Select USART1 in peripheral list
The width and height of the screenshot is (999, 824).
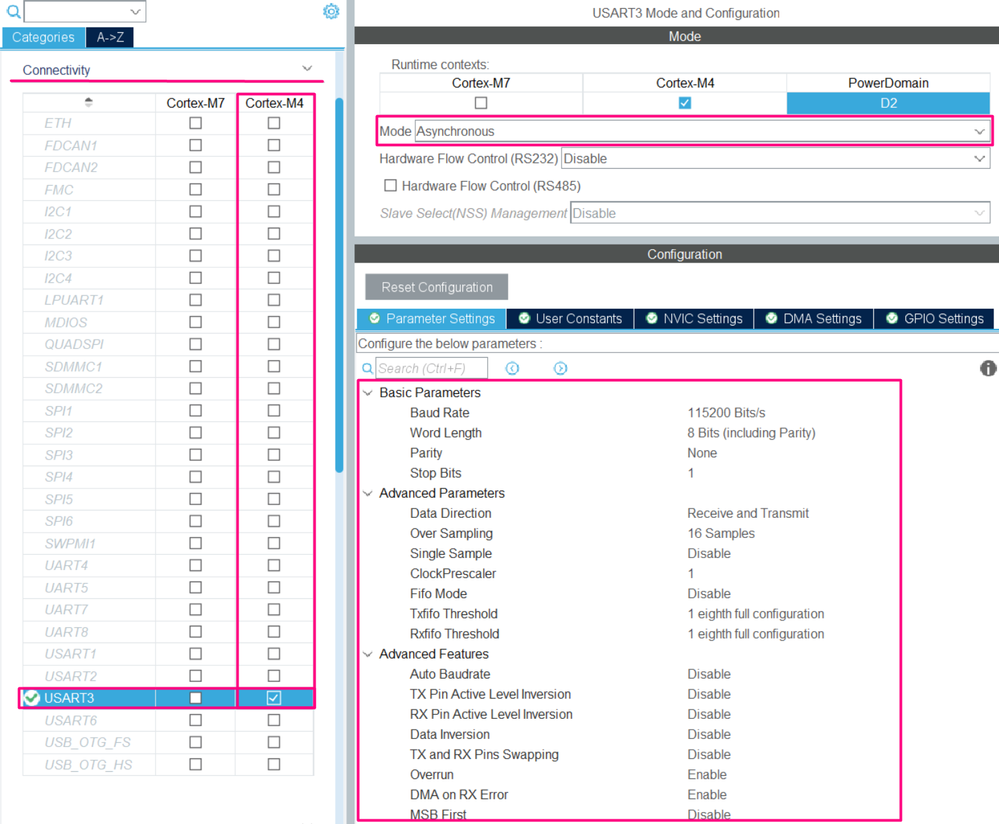tap(71, 654)
